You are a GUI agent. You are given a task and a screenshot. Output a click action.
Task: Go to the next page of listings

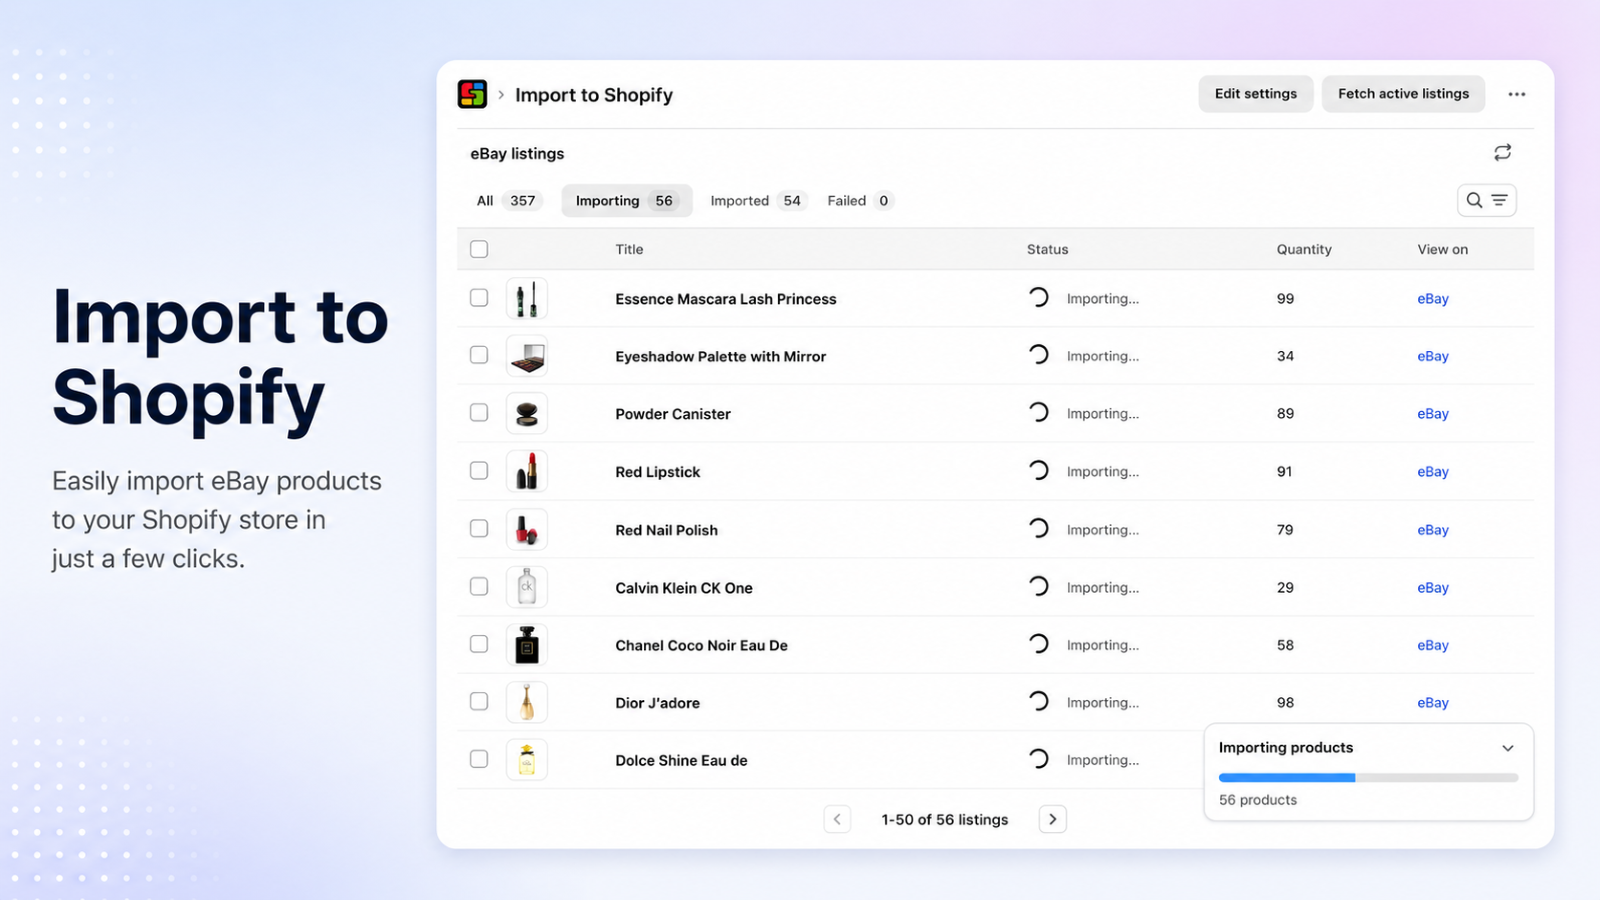click(x=1052, y=819)
